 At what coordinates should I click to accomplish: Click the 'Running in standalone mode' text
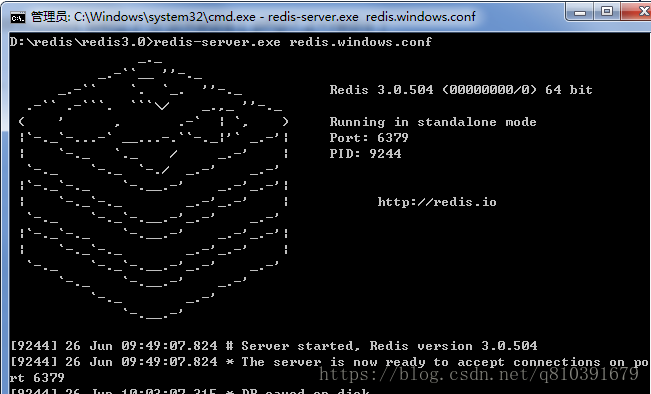tap(433, 122)
